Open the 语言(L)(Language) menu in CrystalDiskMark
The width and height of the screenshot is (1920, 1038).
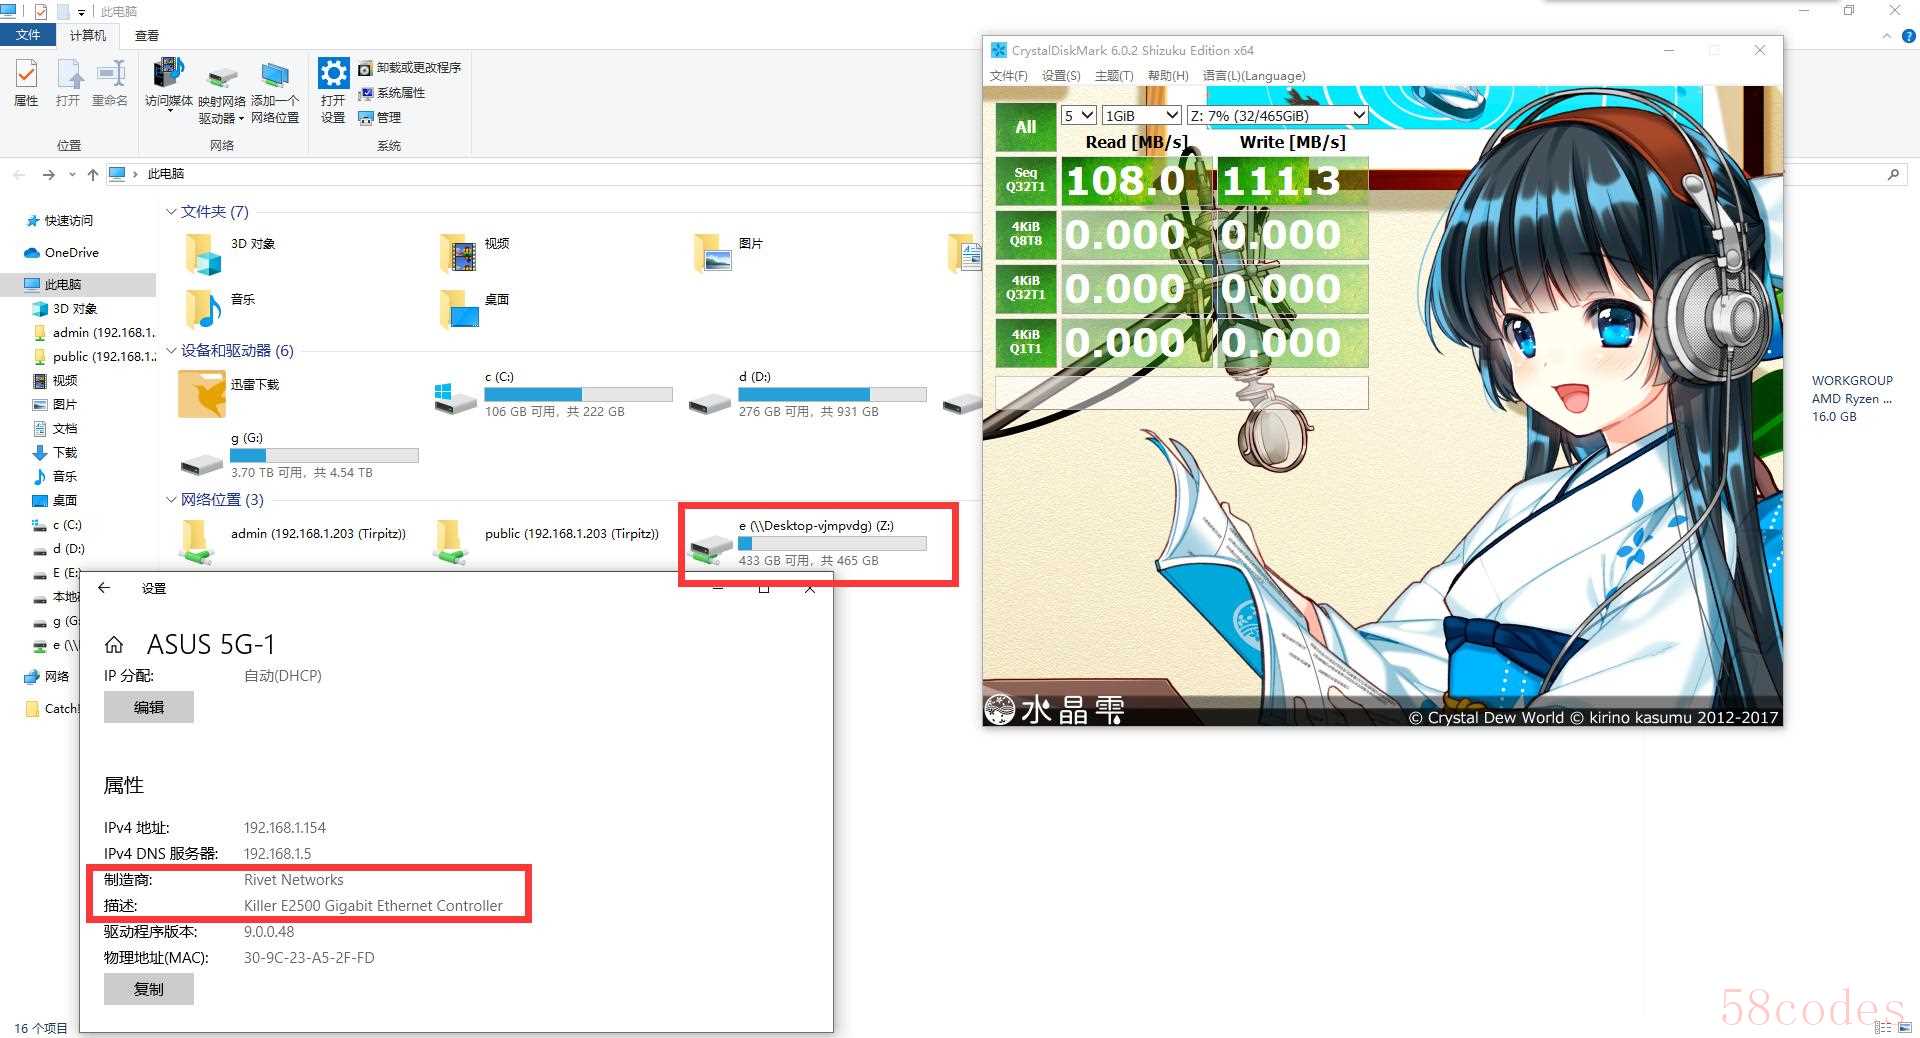click(1254, 76)
